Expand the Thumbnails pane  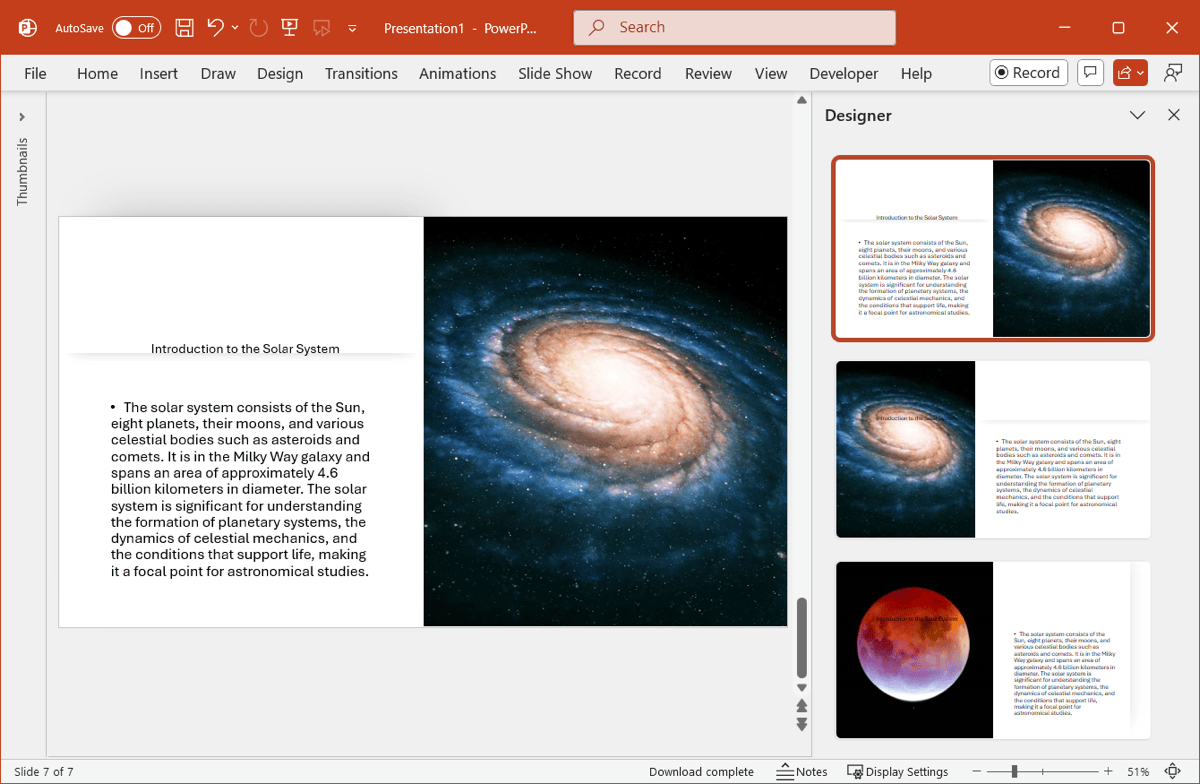point(22,117)
